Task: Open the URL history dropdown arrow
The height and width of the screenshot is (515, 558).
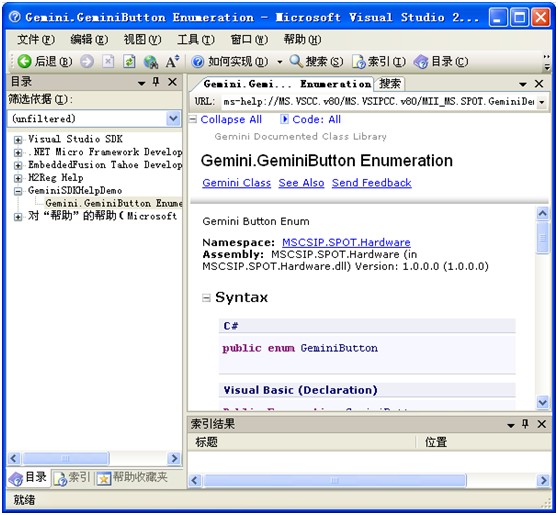Action: 542,102
